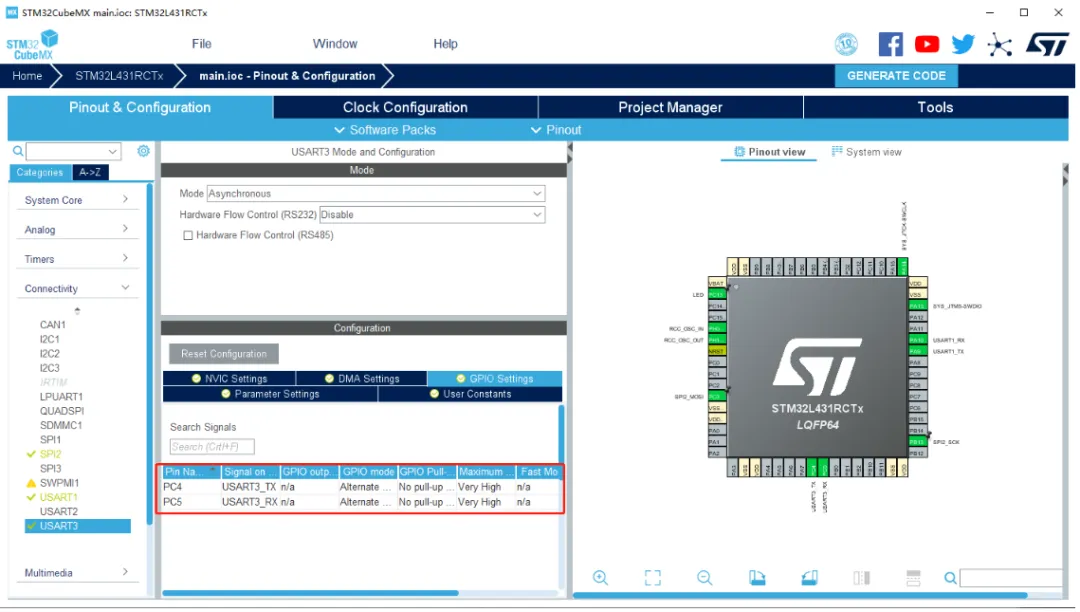Open the User Constants tab
The height and width of the screenshot is (612, 1080).
[470, 394]
